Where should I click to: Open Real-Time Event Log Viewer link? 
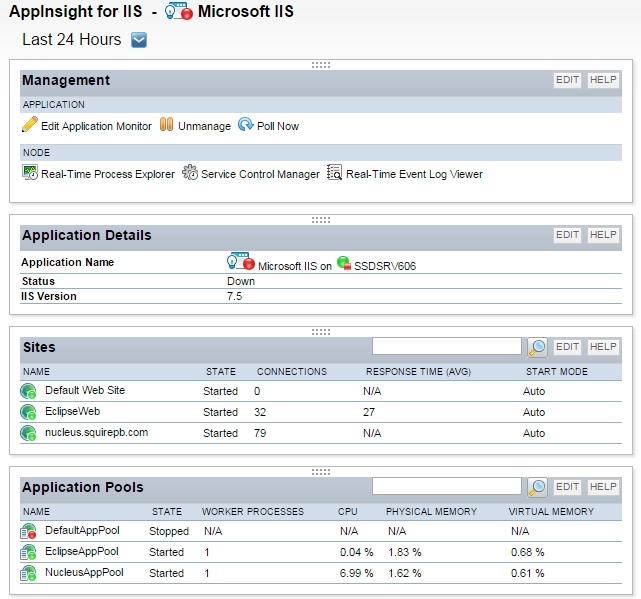(414, 174)
